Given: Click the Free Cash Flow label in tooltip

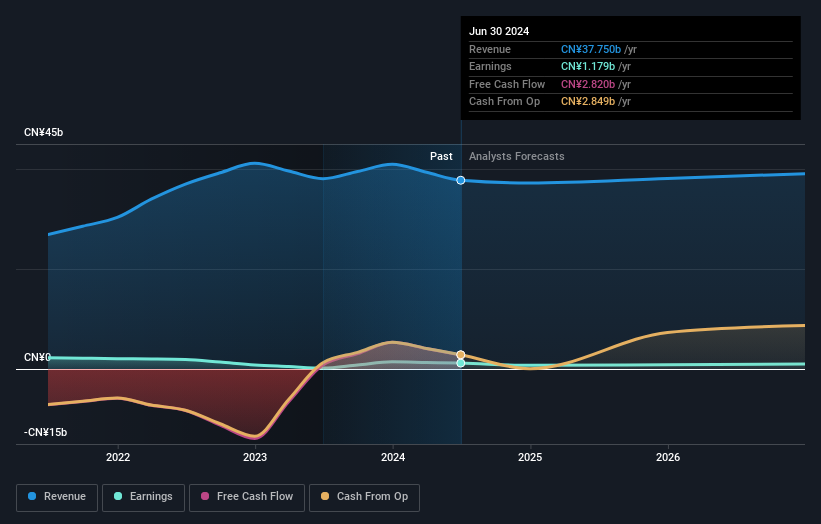Looking at the screenshot, I should [507, 84].
